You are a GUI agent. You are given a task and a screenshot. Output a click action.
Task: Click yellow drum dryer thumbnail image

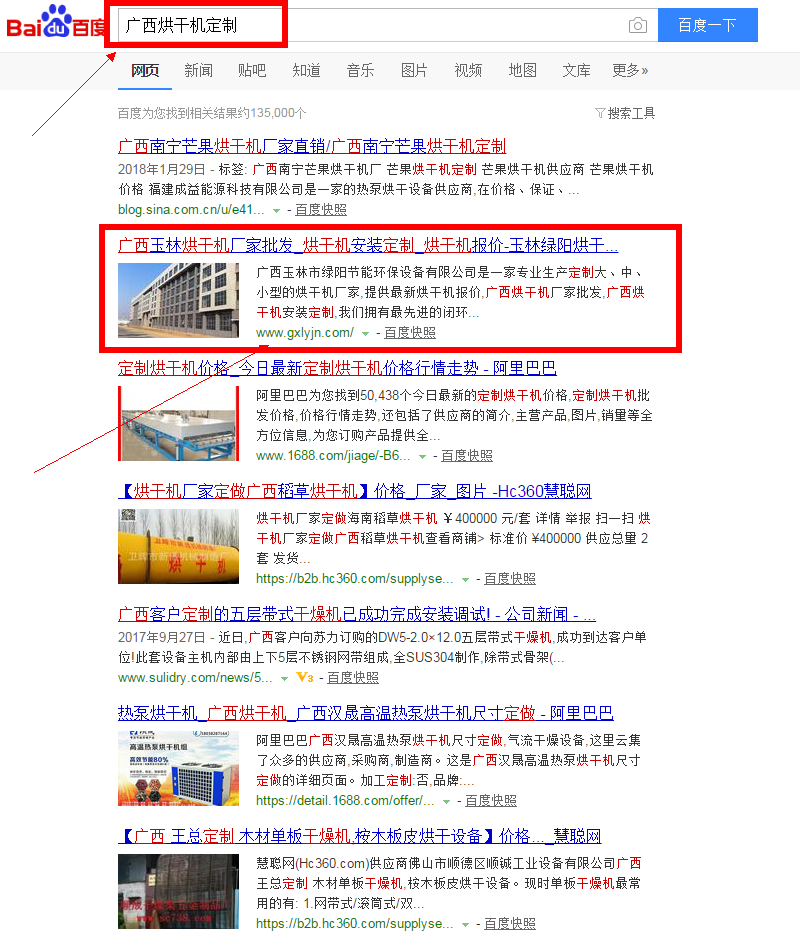(x=179, y=546)
